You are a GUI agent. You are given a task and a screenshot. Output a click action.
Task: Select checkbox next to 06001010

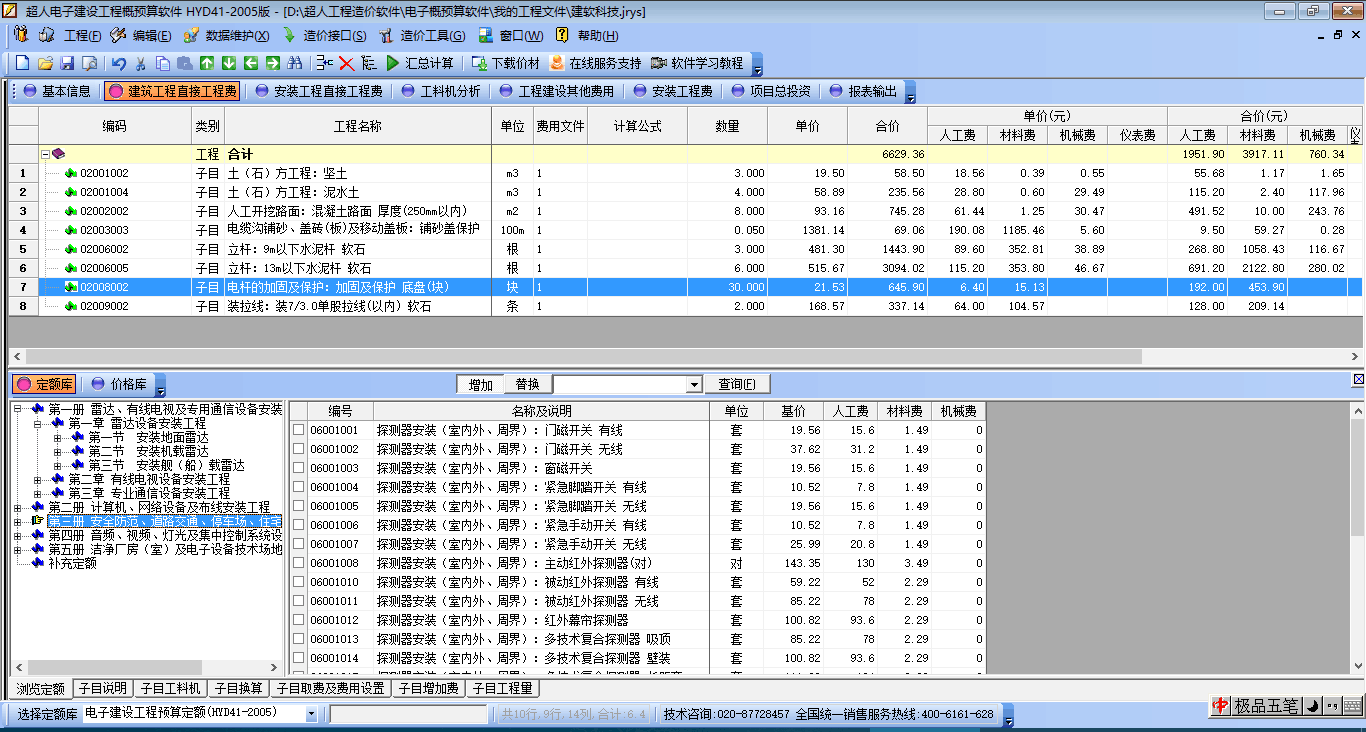pyautogui.click(x=298, y=582)
